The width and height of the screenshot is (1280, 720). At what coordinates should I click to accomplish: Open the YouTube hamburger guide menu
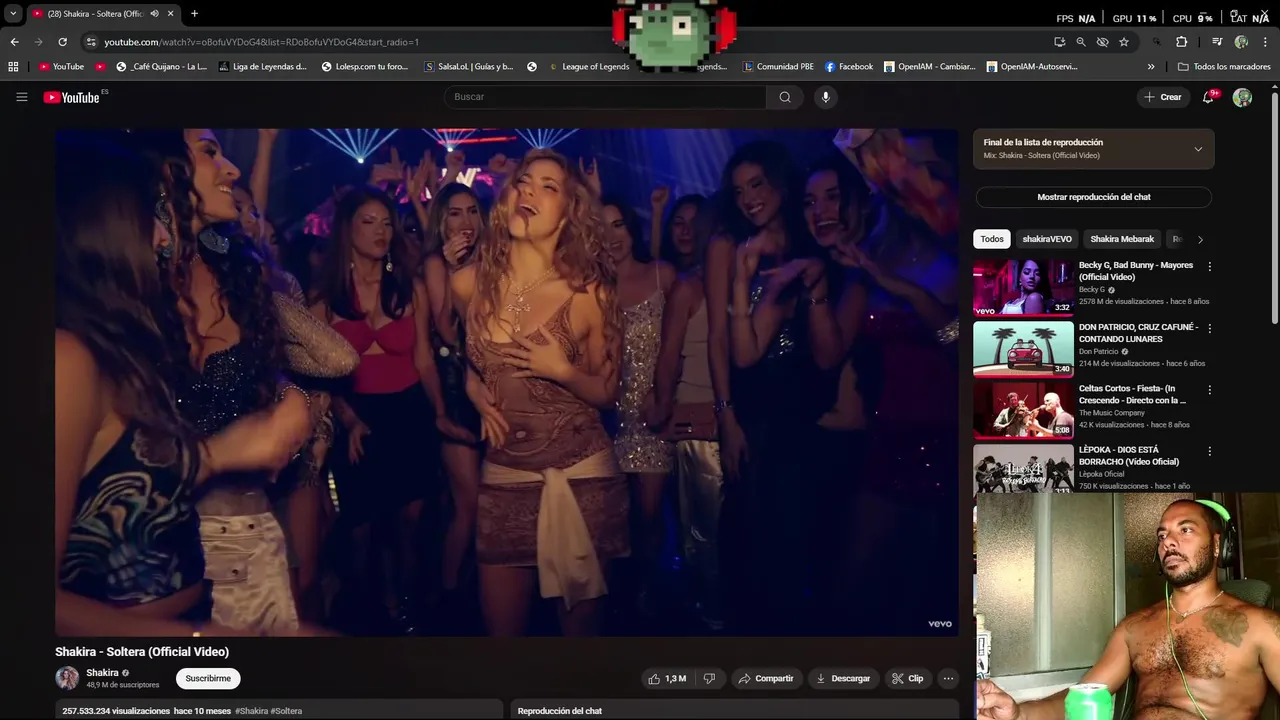click(21, 97)
